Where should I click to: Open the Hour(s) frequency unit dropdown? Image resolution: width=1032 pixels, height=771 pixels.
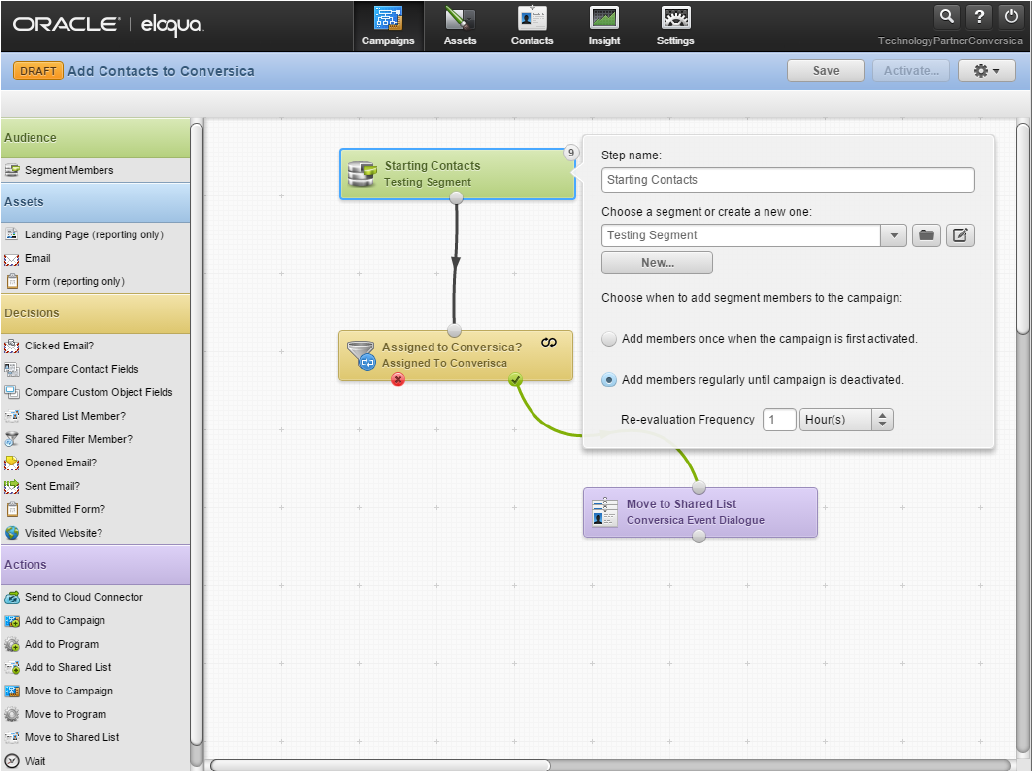click(x=846, y=419)
